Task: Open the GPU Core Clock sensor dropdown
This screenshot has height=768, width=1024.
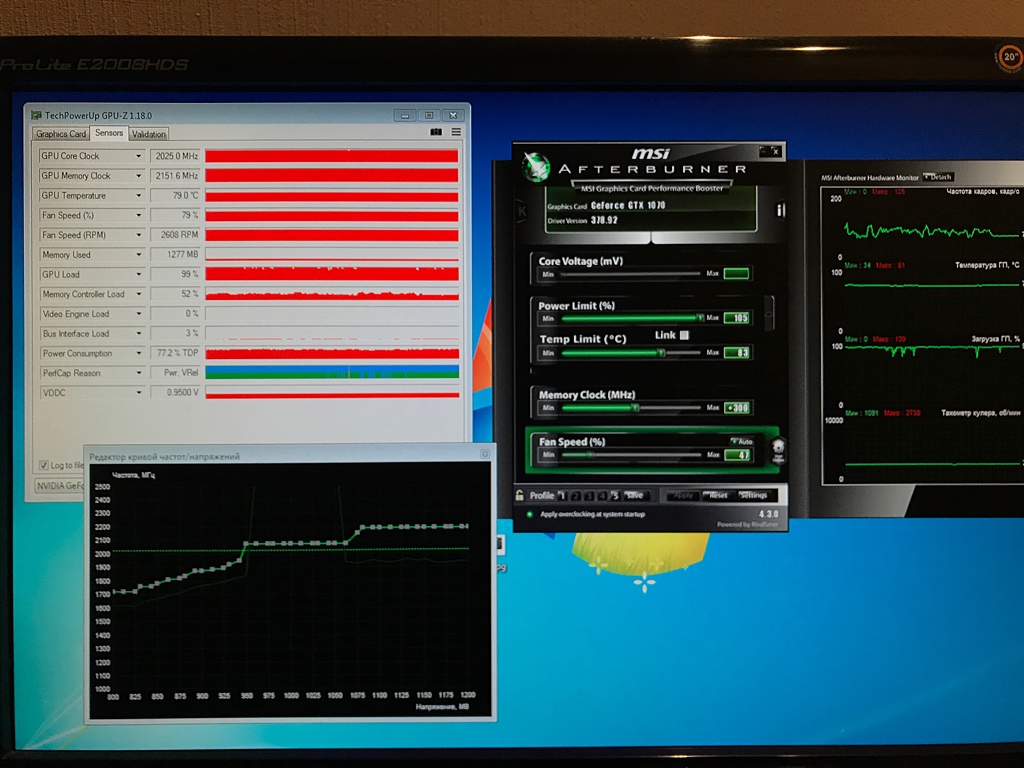Action: click(x=138, y=156)
